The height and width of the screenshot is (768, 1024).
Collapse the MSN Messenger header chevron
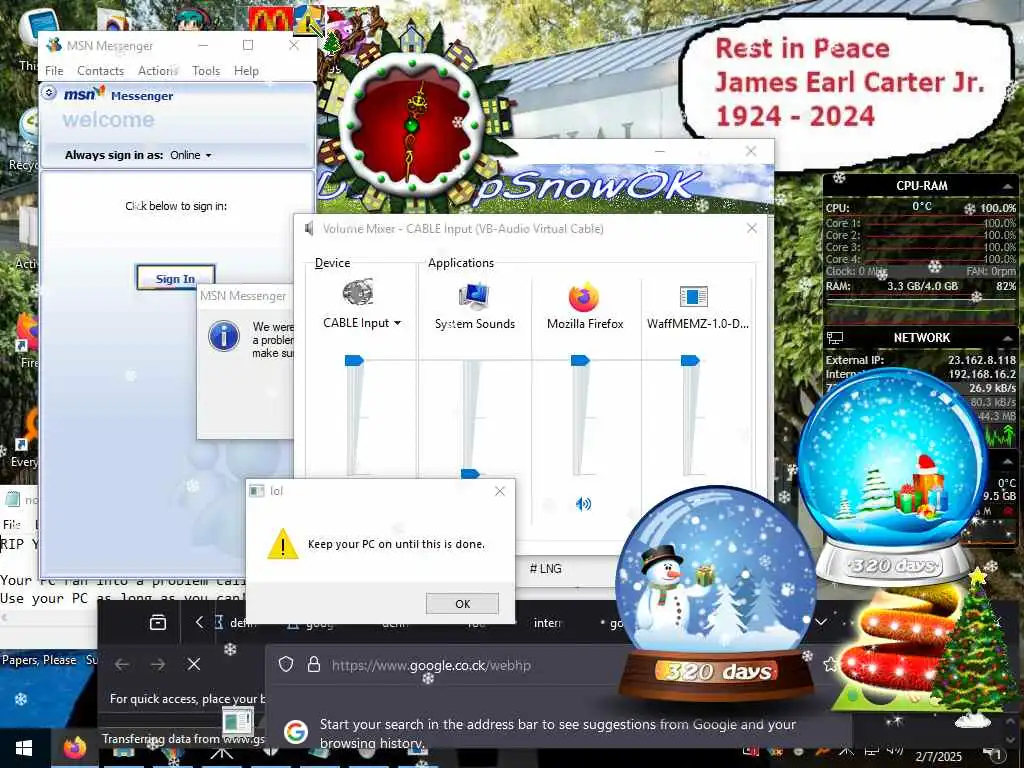click(x=49, y=93)
